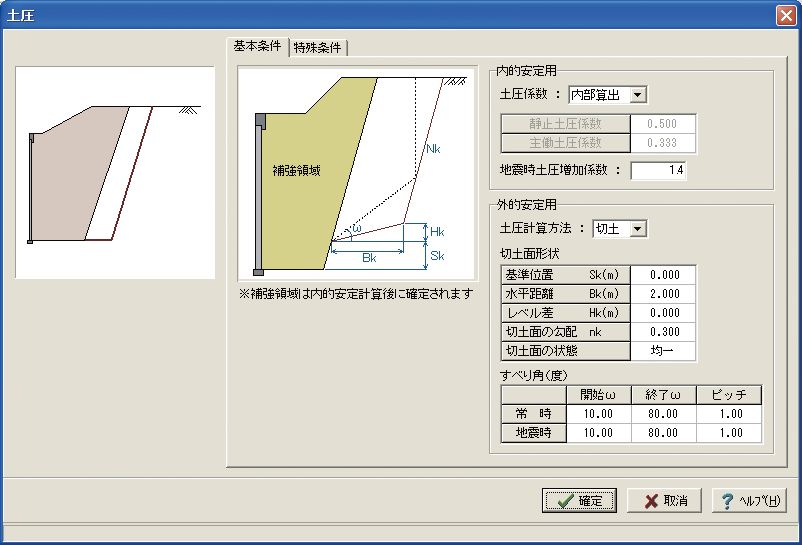Click the 地震時 開始ω angle cell
This screenshot has width=802, height=545.
coord(599,433)
